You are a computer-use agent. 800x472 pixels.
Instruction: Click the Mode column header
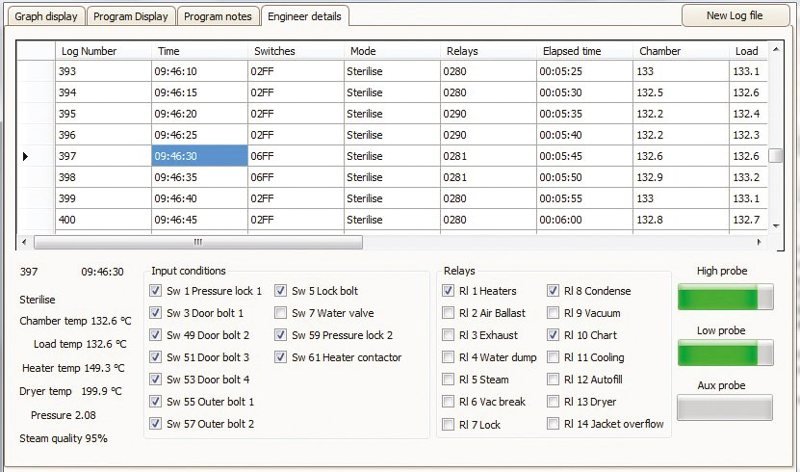click(x=392, y=51)
